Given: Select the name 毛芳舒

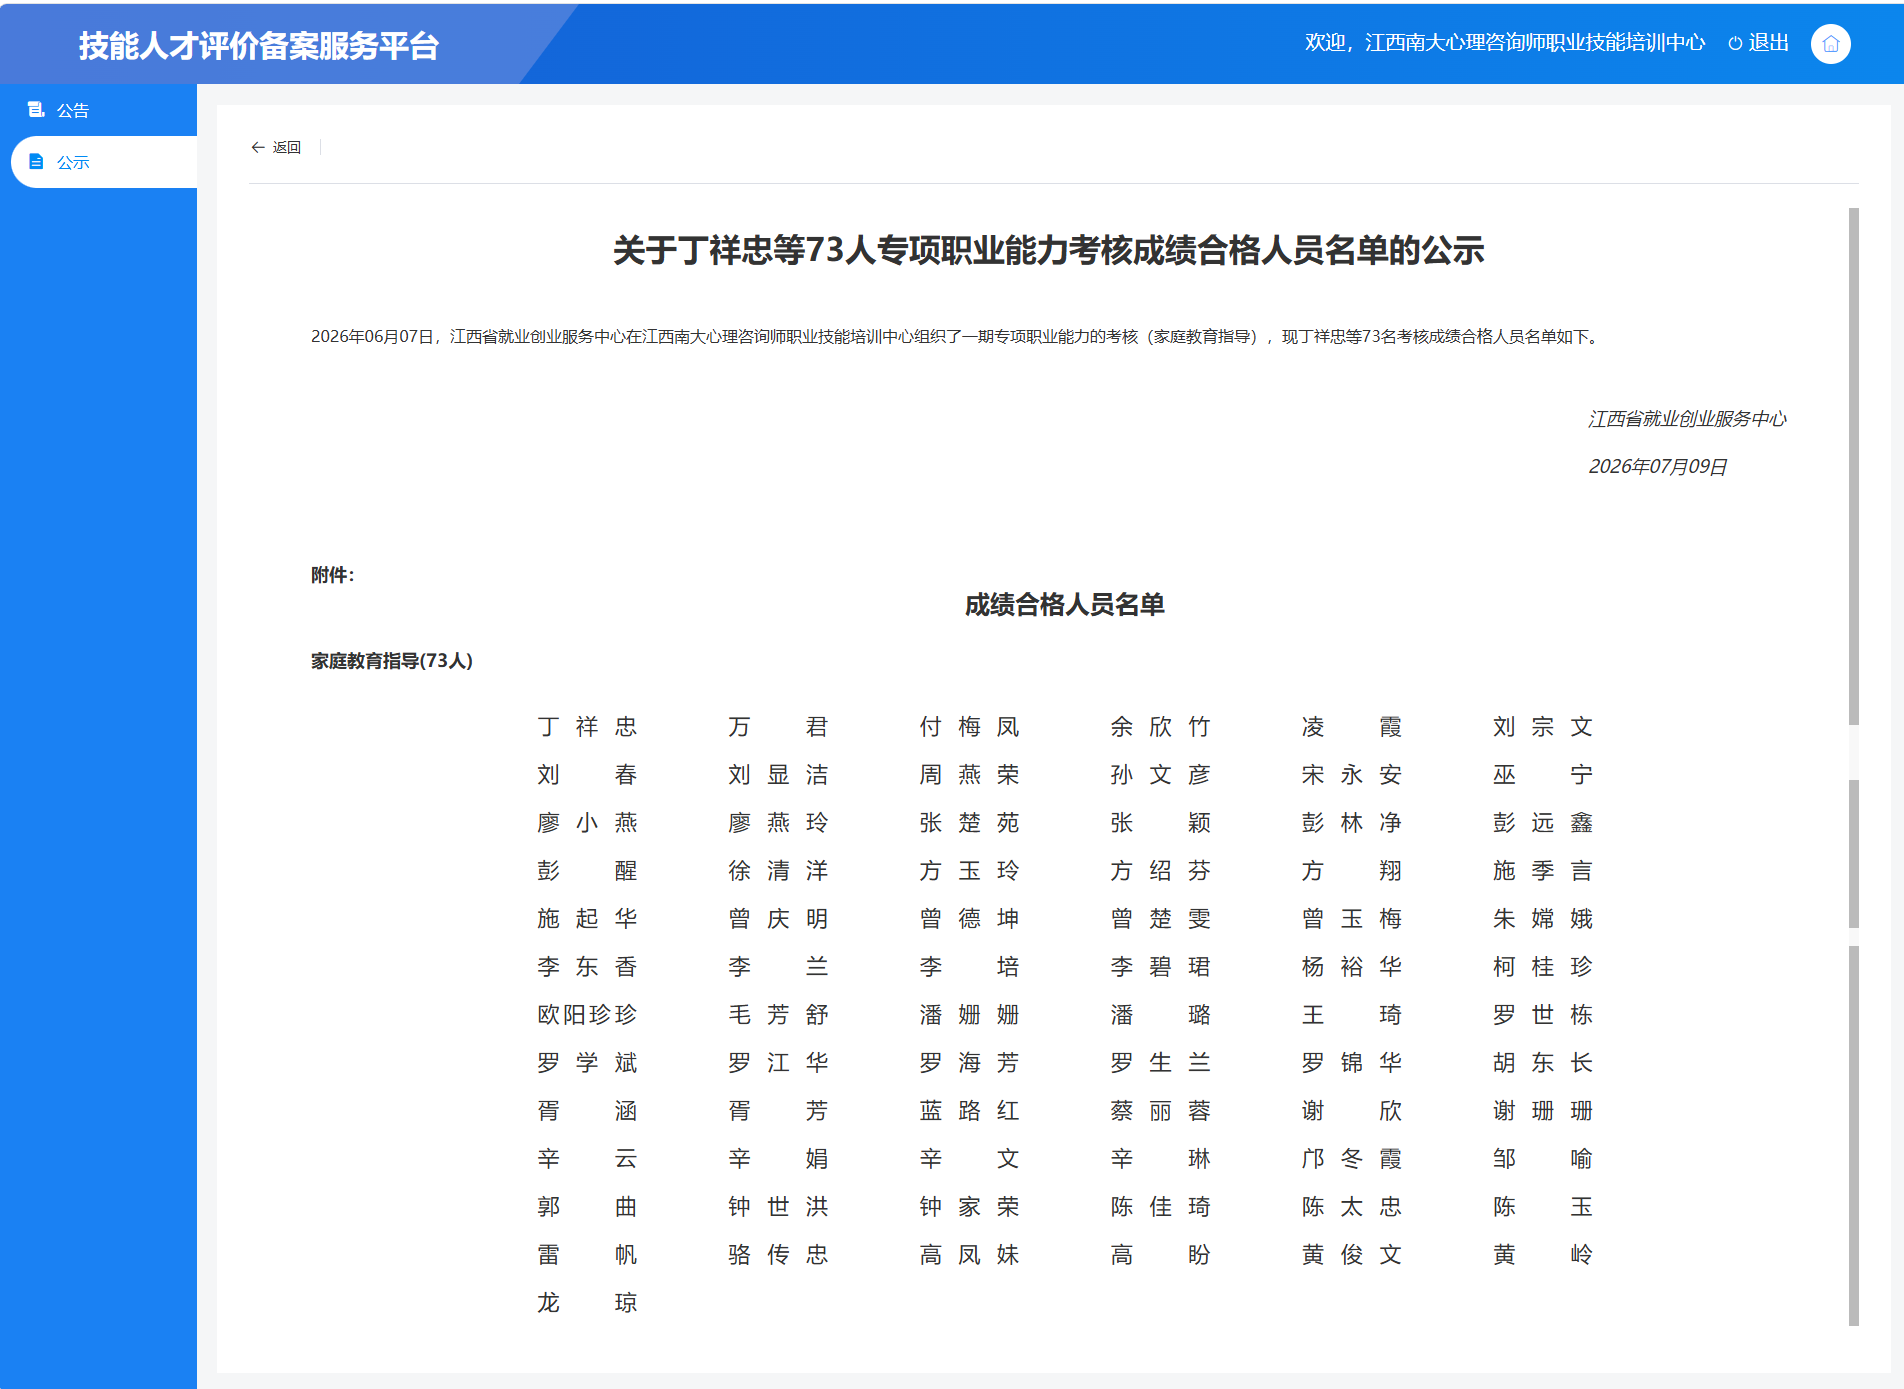Looking at the screenshot, I should click(x=778, y=1015).
